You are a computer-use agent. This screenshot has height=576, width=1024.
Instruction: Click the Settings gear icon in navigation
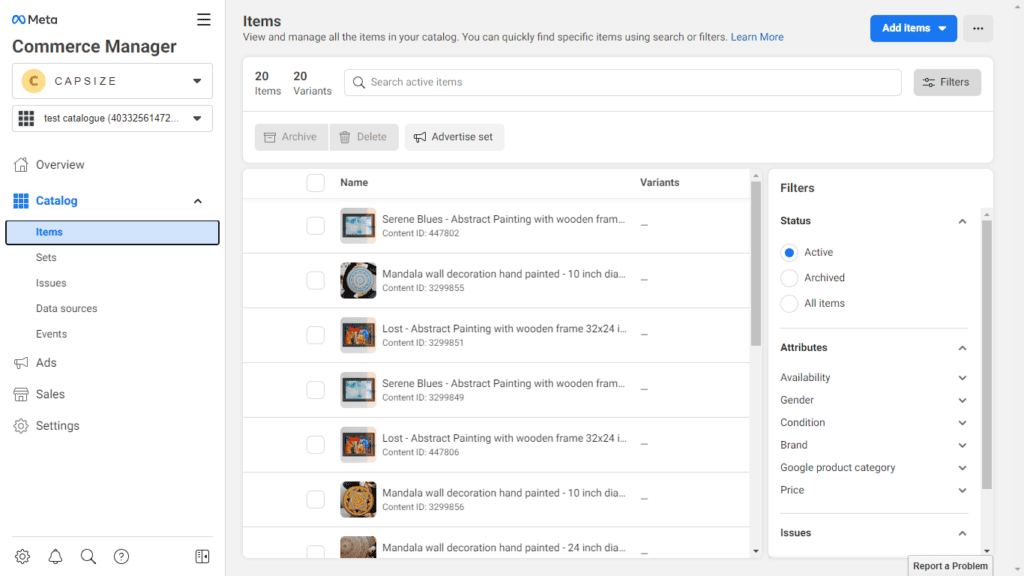(21, 426)
